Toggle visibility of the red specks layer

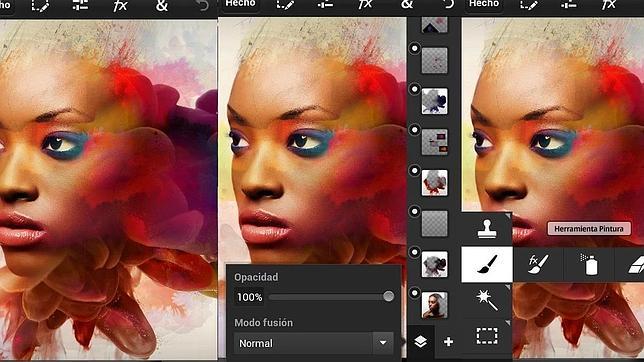(x=414, y=48)
